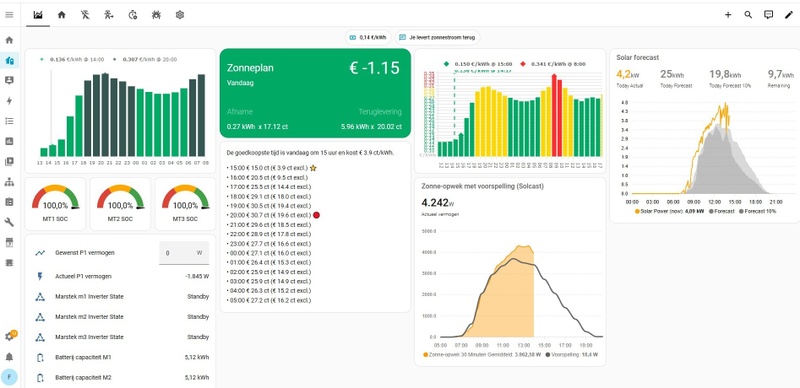Viewport: 800px width, 388px height.
Task: Click the -1.845 W value
Action: tap(197, 276)
